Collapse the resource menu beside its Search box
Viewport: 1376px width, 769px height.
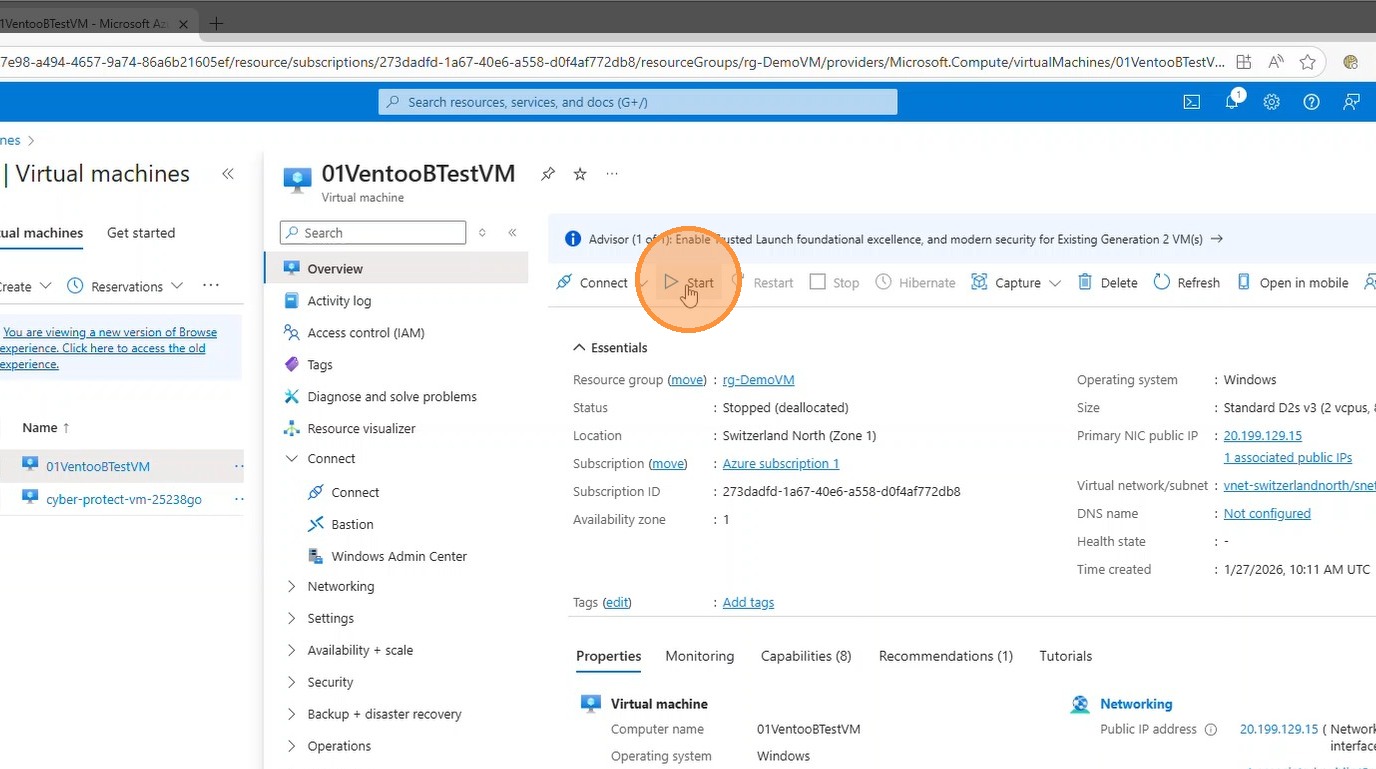pyautogui.click(x=512, y=233)
